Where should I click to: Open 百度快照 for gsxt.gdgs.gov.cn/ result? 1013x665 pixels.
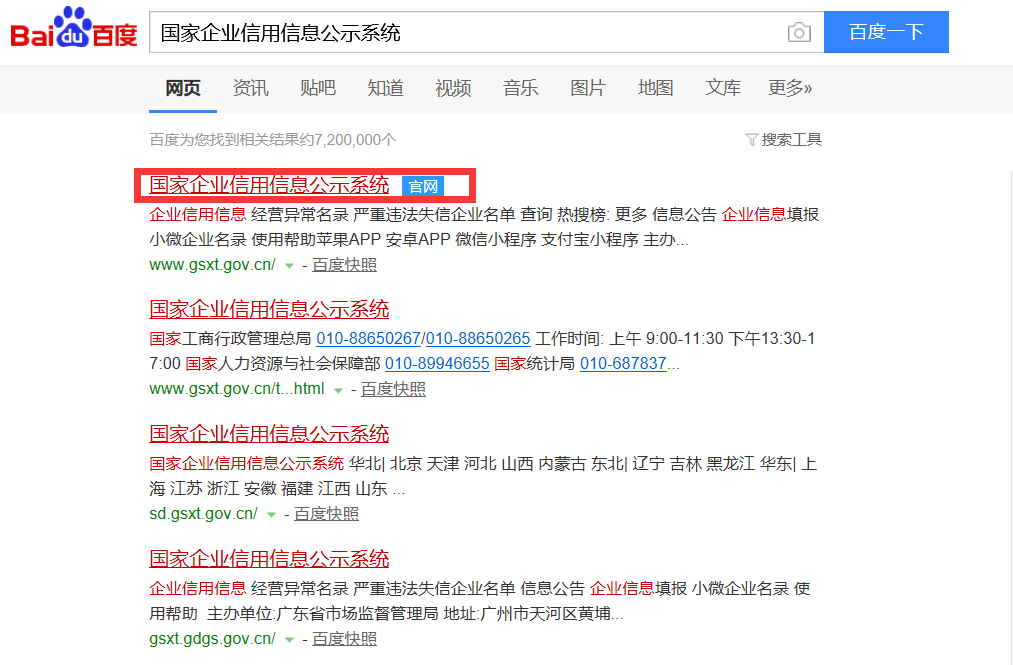coord(344,639)
